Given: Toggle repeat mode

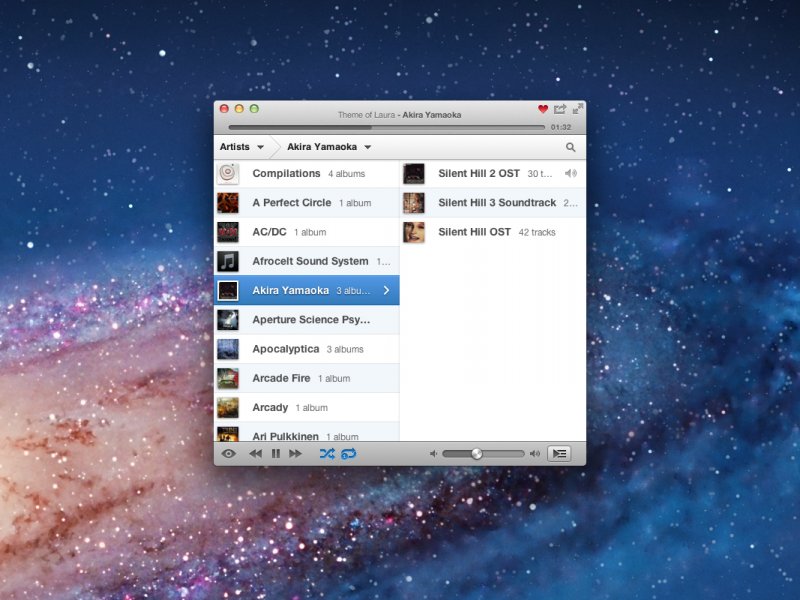Looking at the screenshot, I should (x=349, y=454).
